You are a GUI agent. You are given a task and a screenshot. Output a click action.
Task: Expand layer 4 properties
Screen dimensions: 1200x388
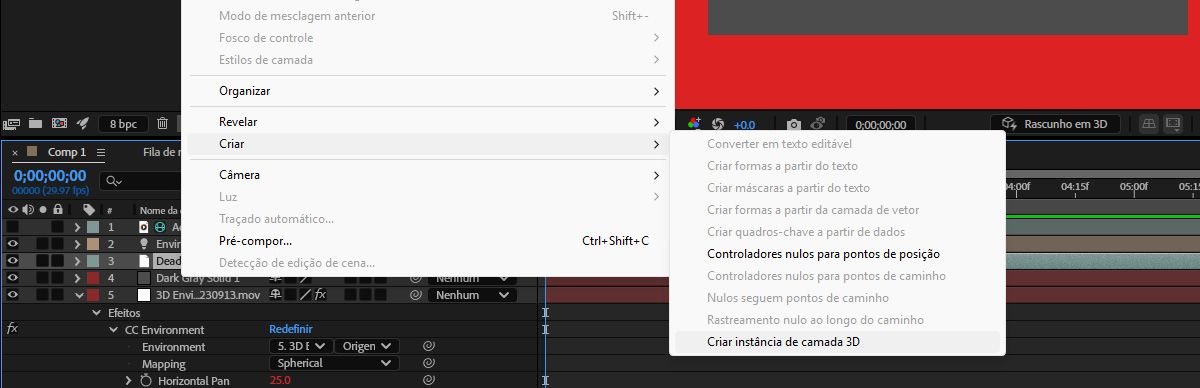[77, 278]
